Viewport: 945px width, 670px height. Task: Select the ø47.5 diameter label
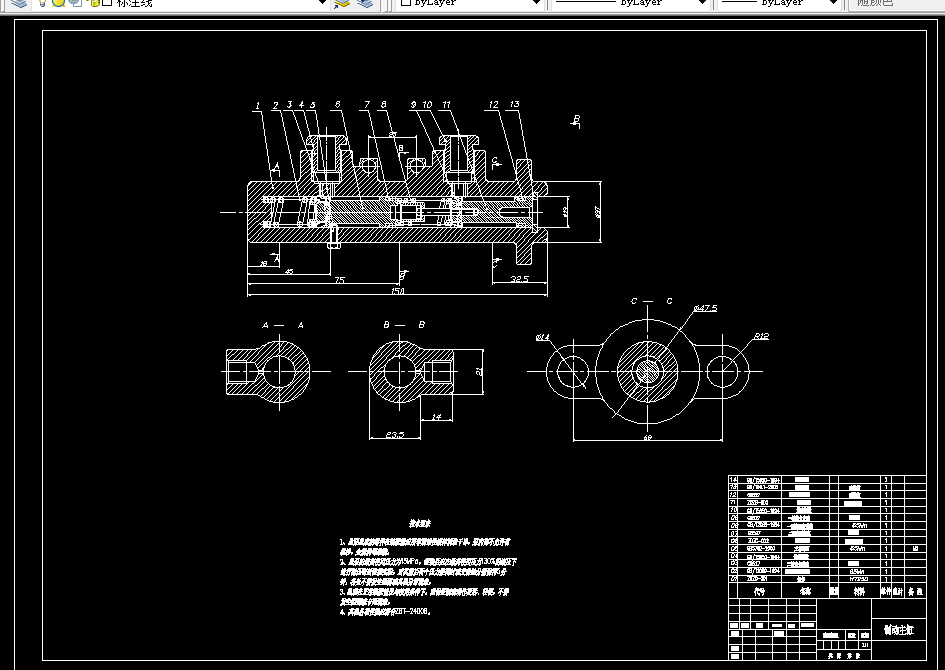(x=705, y=308)
